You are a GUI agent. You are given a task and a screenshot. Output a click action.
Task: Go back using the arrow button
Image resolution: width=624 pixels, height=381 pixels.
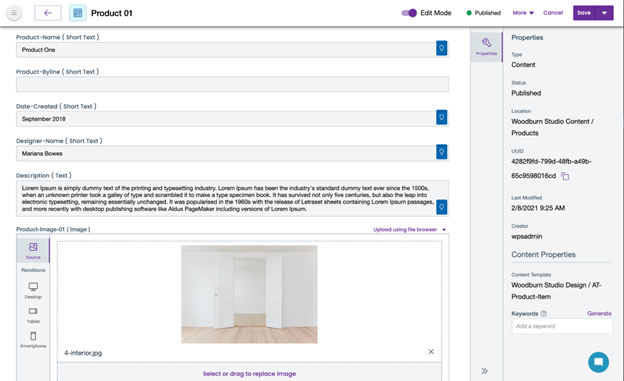[48, 13]
